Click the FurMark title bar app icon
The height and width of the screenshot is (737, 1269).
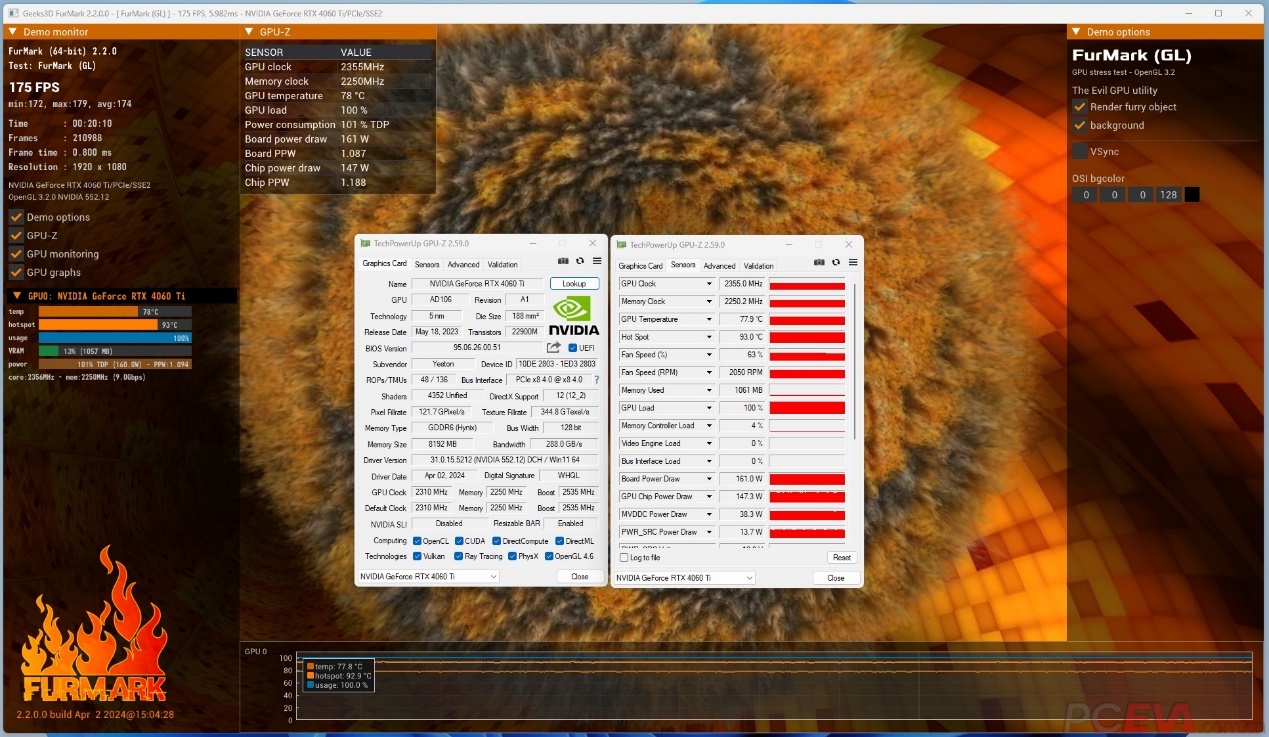click(x=11, y=11)
